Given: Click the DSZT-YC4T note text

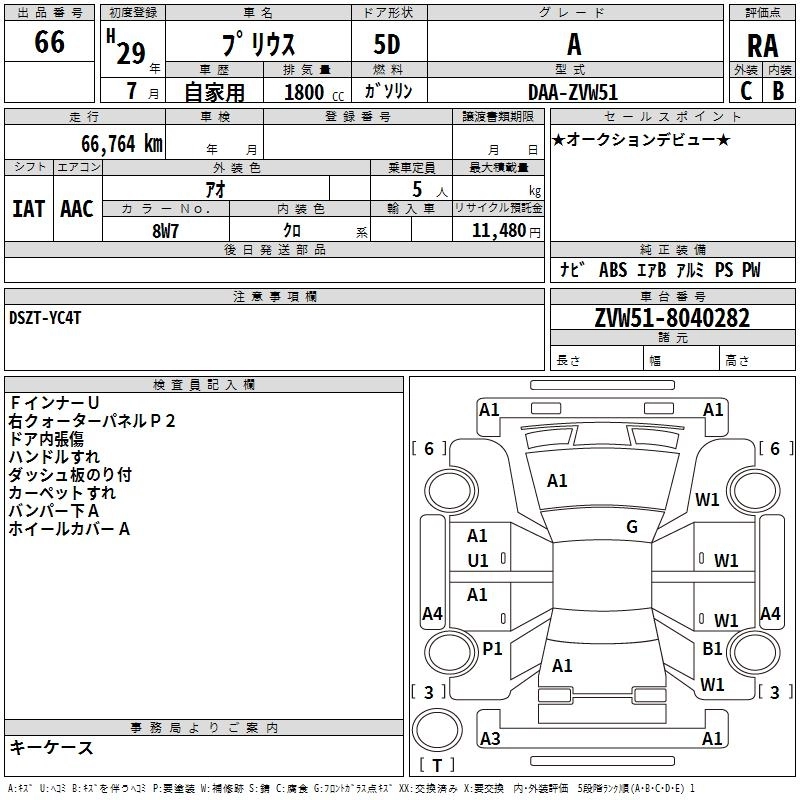Looking at the screenshot, I should pyautogui.click(x=46, y=318).
